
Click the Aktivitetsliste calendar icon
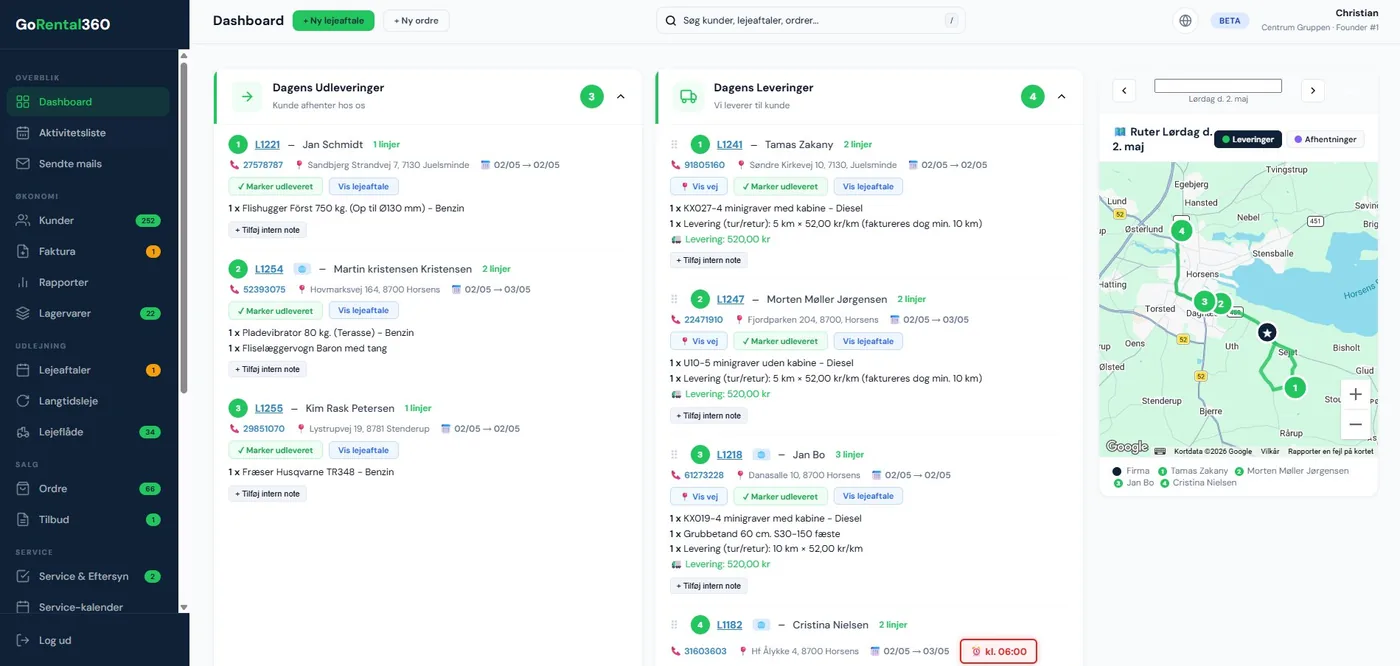[23, 133]
